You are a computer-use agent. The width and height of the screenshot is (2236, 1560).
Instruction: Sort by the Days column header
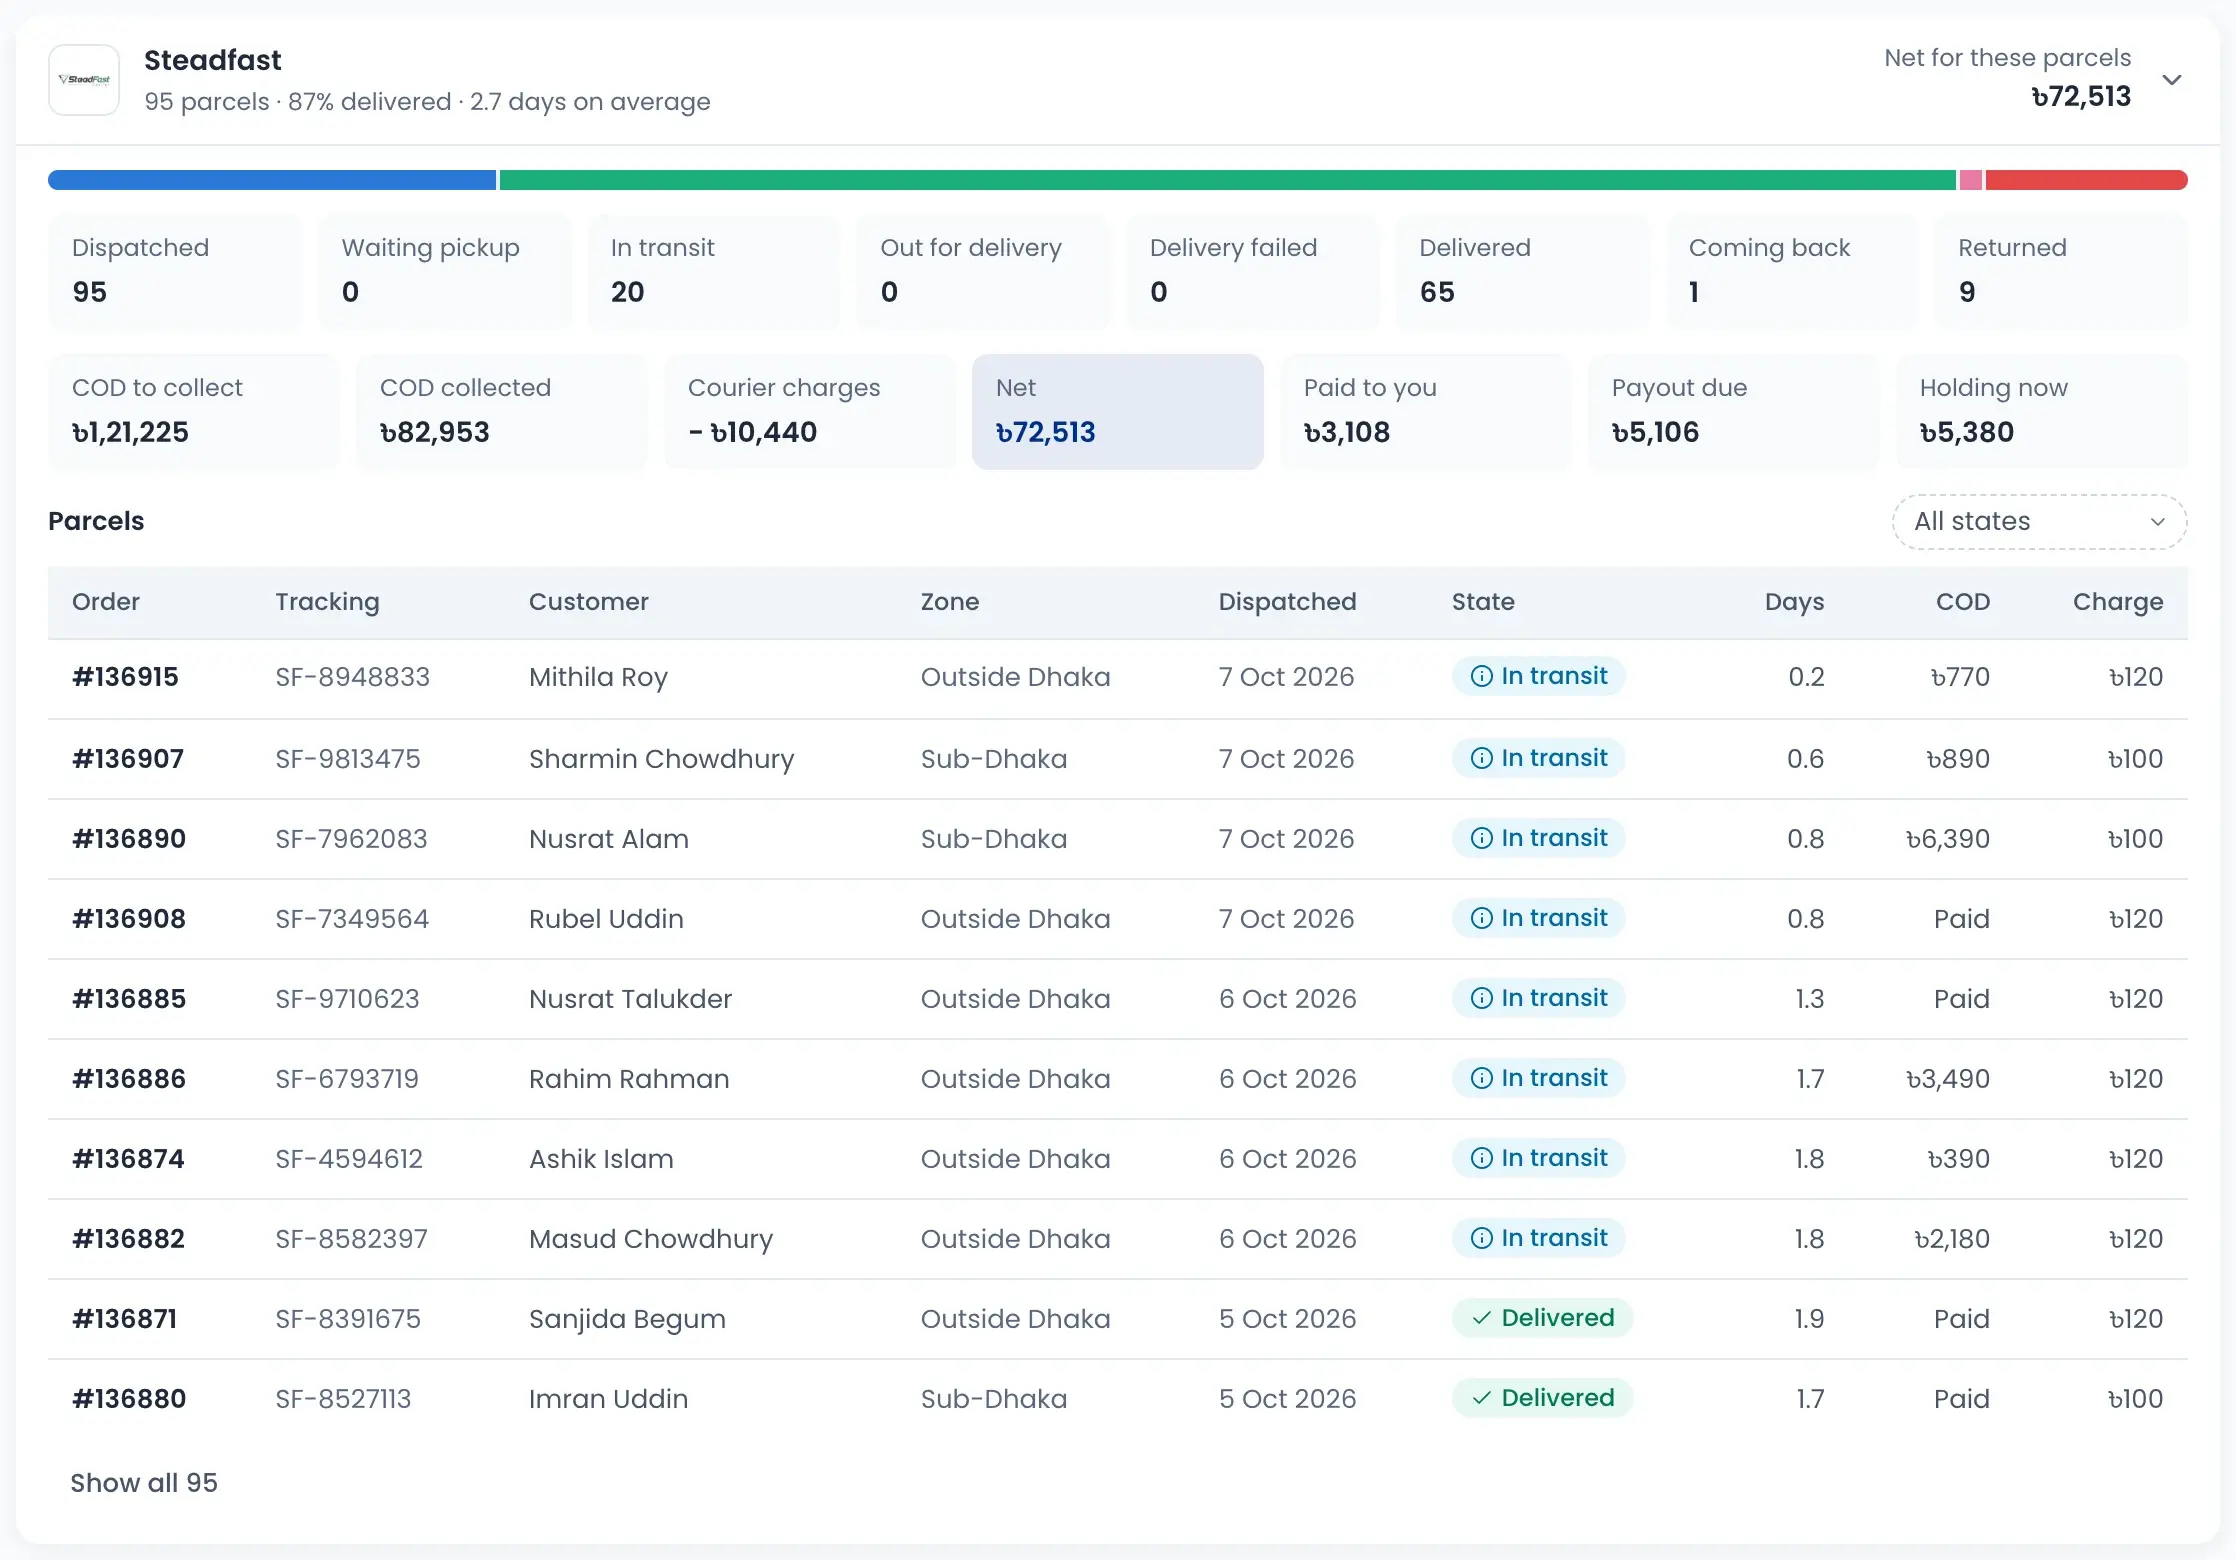pyautogui.click(x=1794, y=602)
